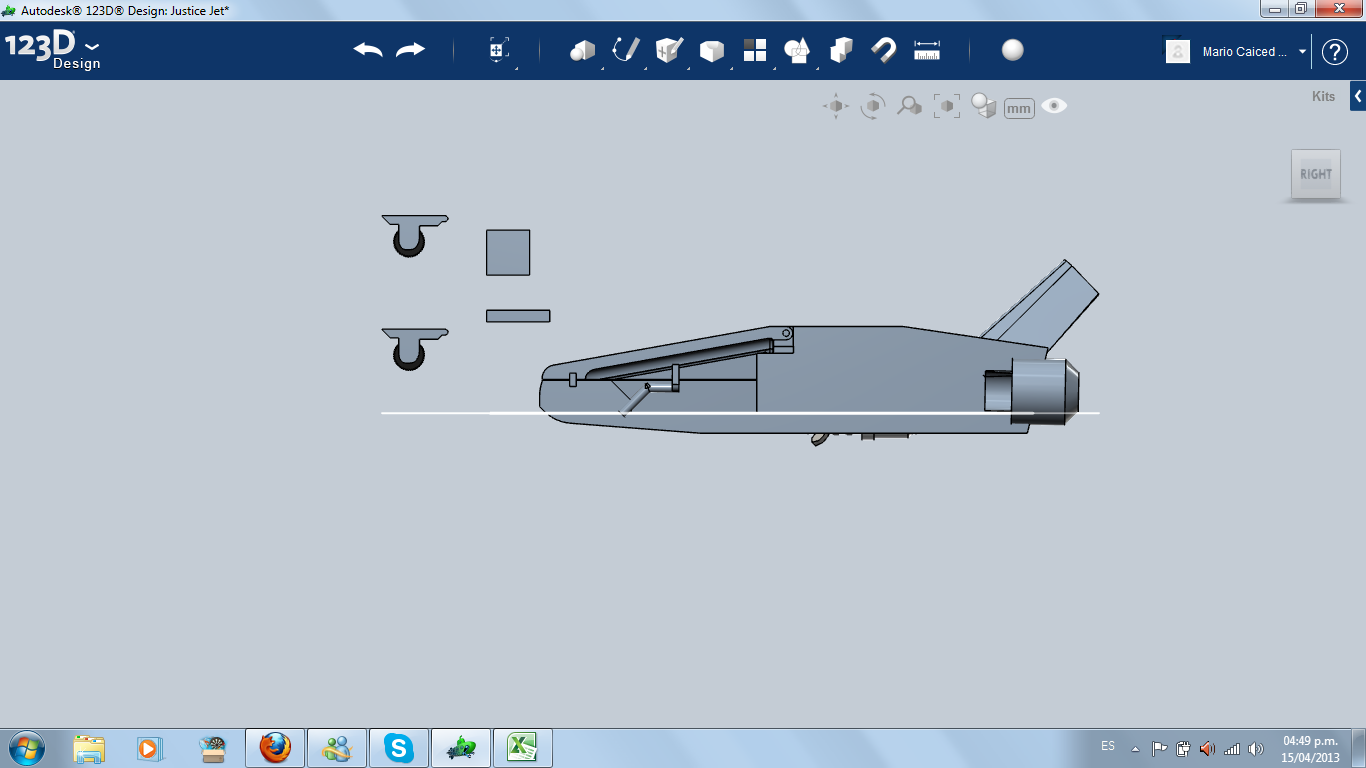This screenshot has height=768, width=1366.
Task: Switch to Firefox in the taskbar
Action: pos(275,748)
